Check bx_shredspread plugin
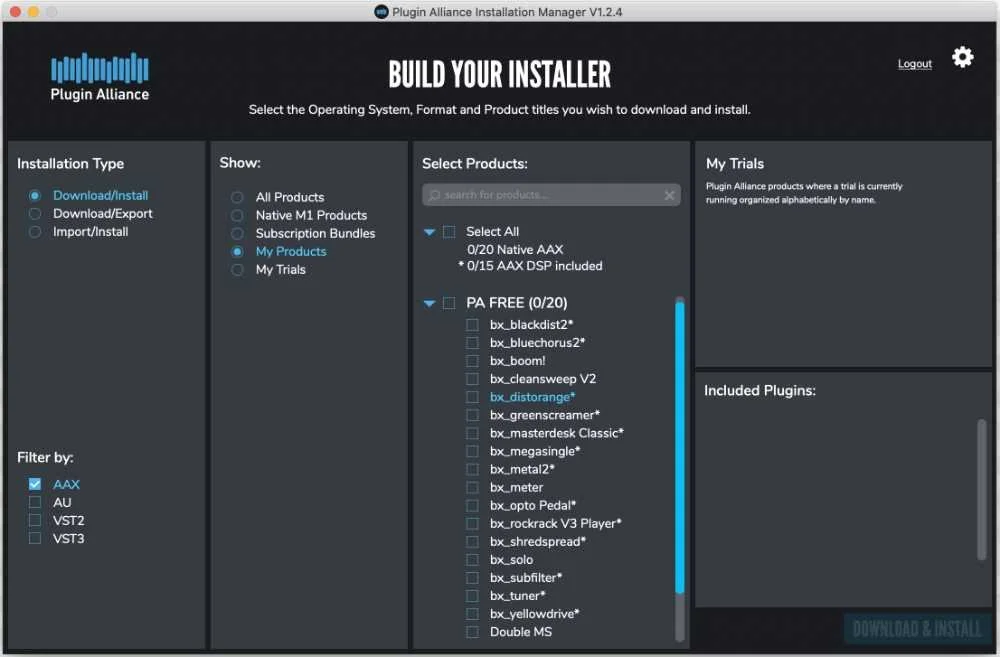The height and width of the screenshot is (657, 1000). (473, 542)
